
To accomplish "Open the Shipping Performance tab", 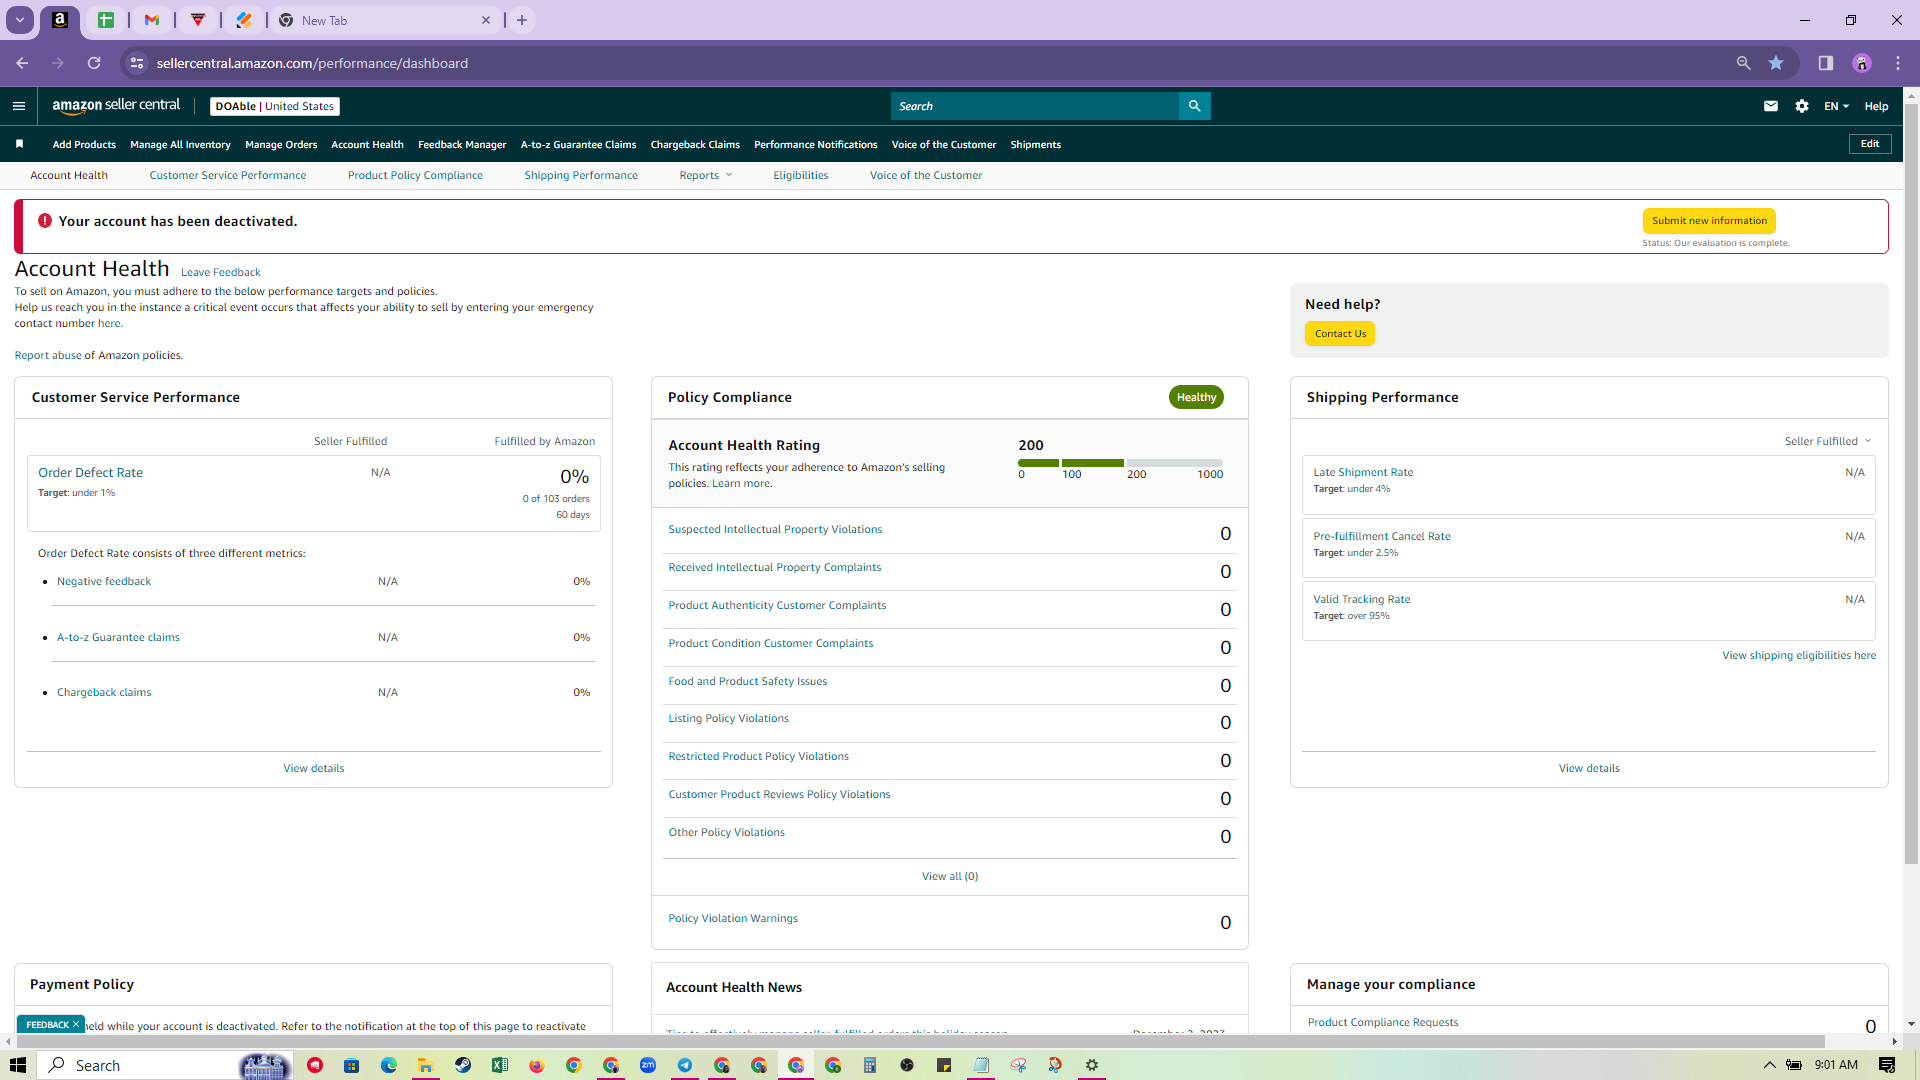I will pyautogui.click(x=581, y=175).
